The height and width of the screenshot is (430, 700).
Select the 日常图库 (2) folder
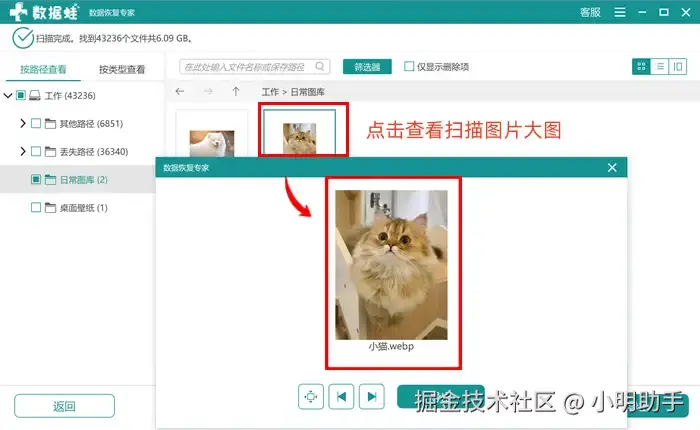(83, 180)
